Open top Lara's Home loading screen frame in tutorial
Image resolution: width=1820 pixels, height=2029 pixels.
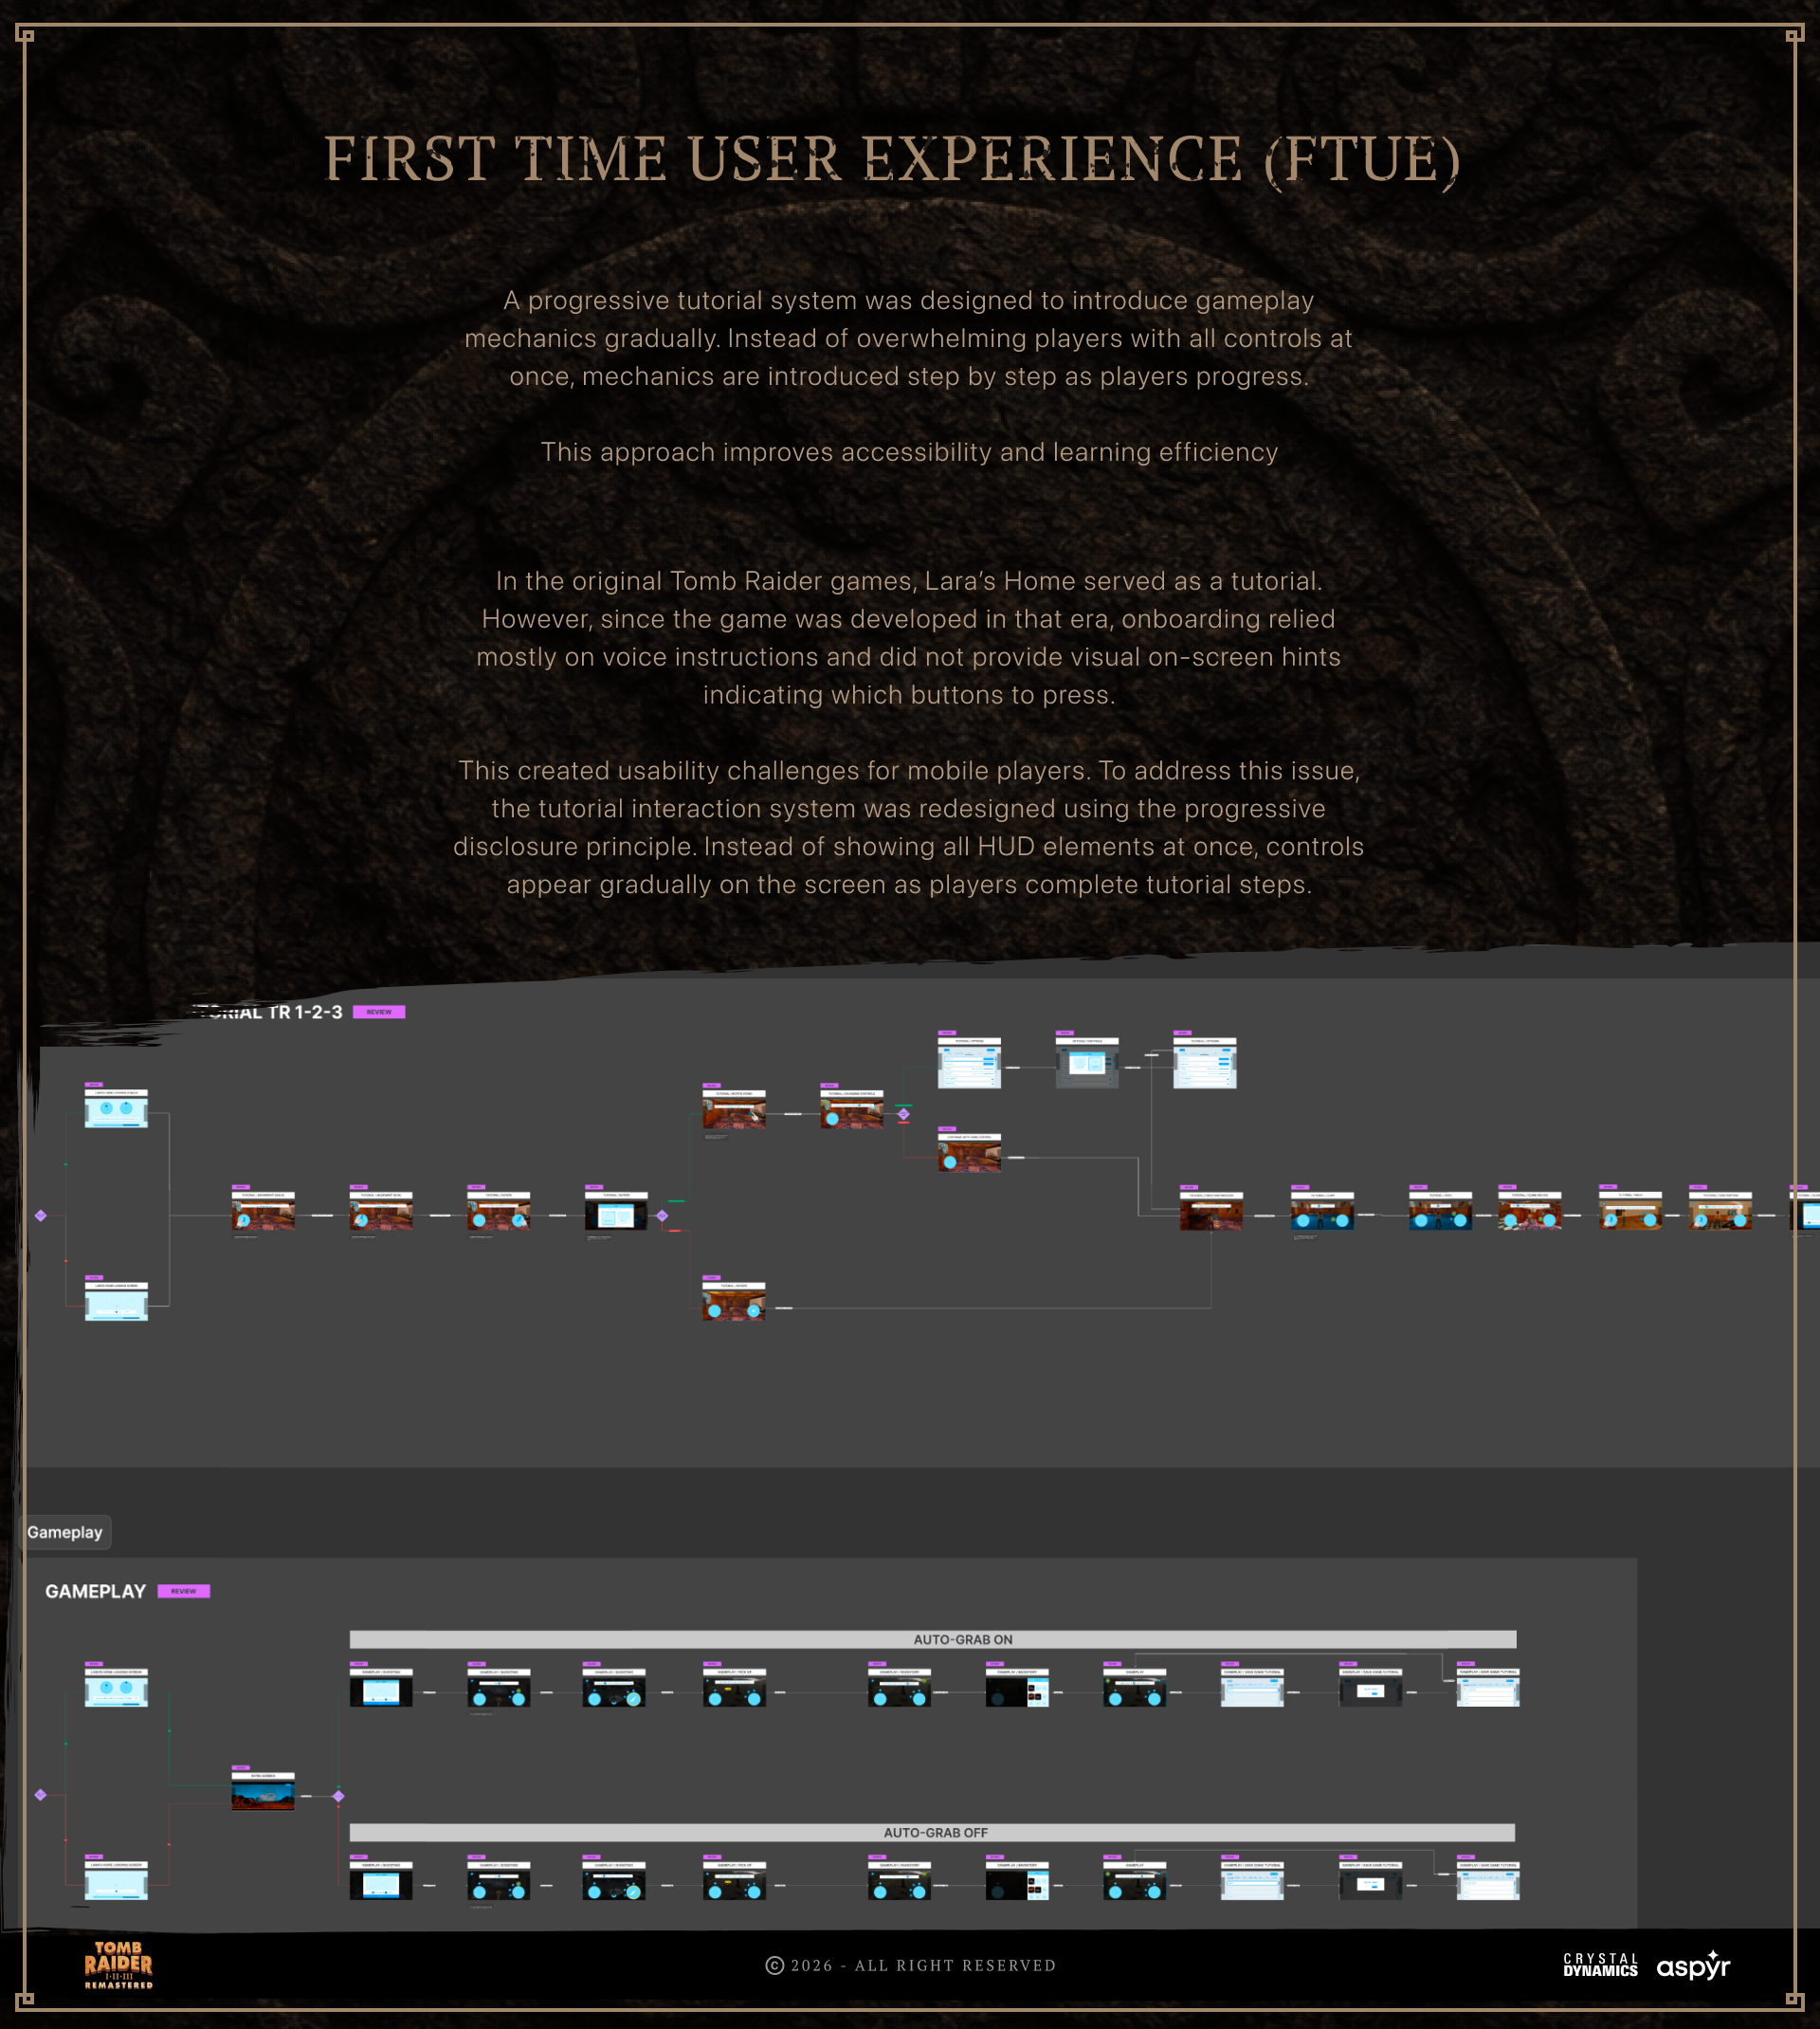[116, 1110]
